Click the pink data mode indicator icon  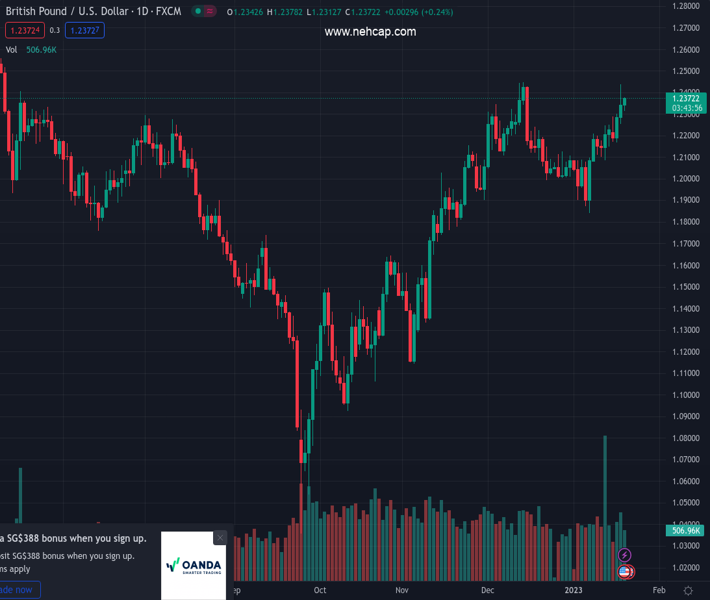[x=211, y=12]
